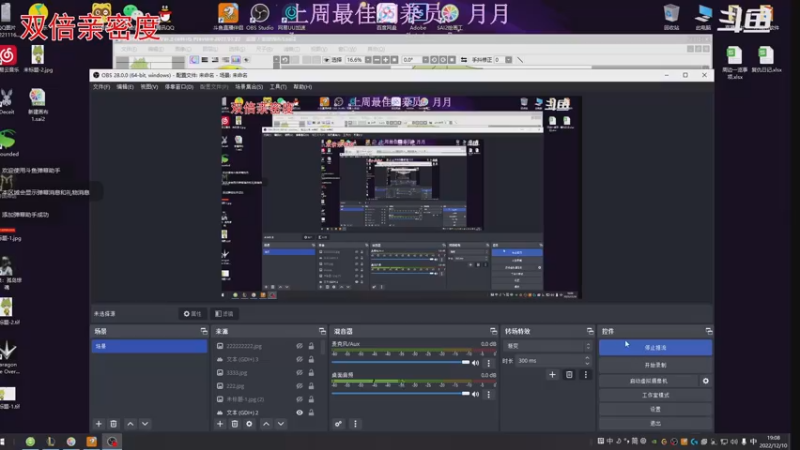Open mixer panel three-dot menu

(x=355, y=424)
